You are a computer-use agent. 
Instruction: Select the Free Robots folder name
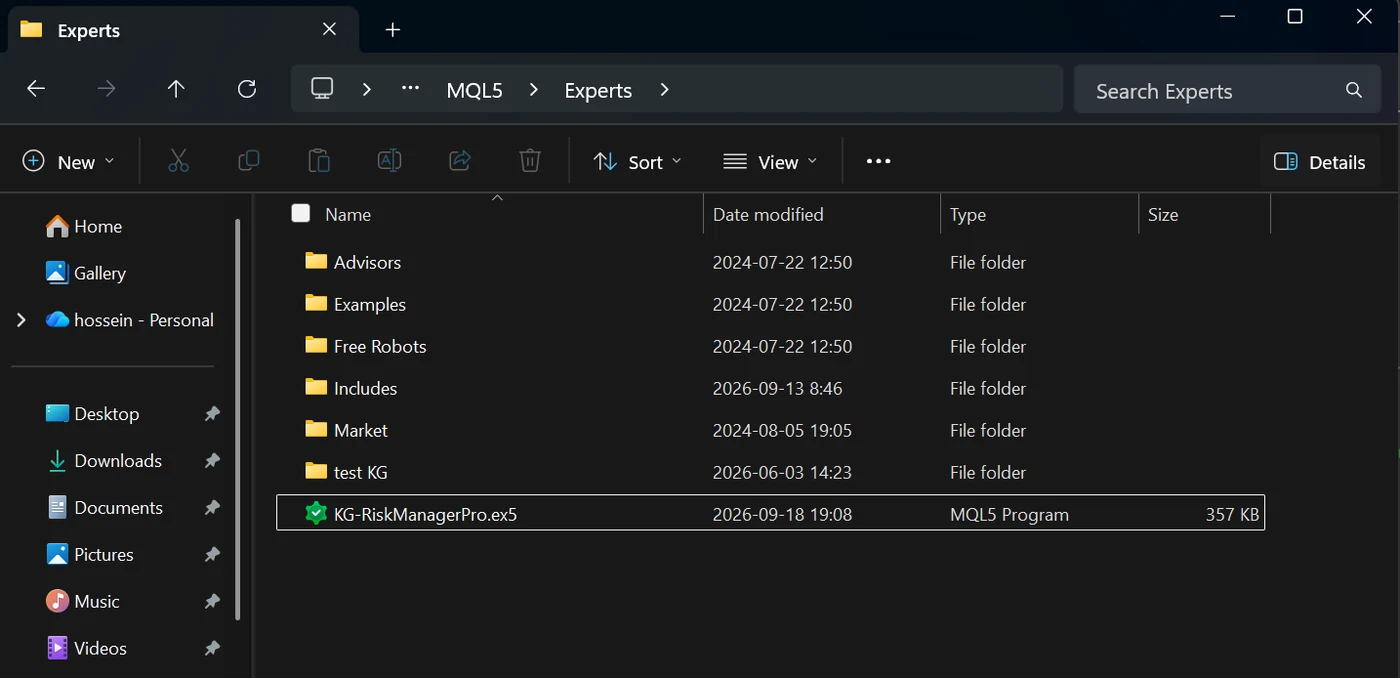[x=380, y=346]
